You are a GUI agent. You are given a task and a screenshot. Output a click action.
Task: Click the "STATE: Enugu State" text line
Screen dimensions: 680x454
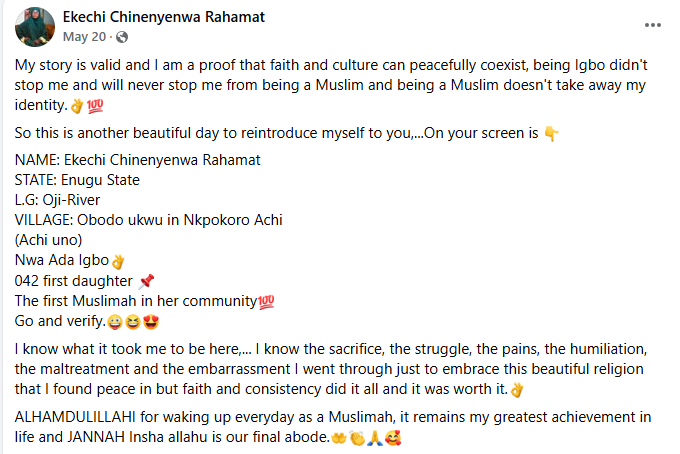[x=77, y=180]
